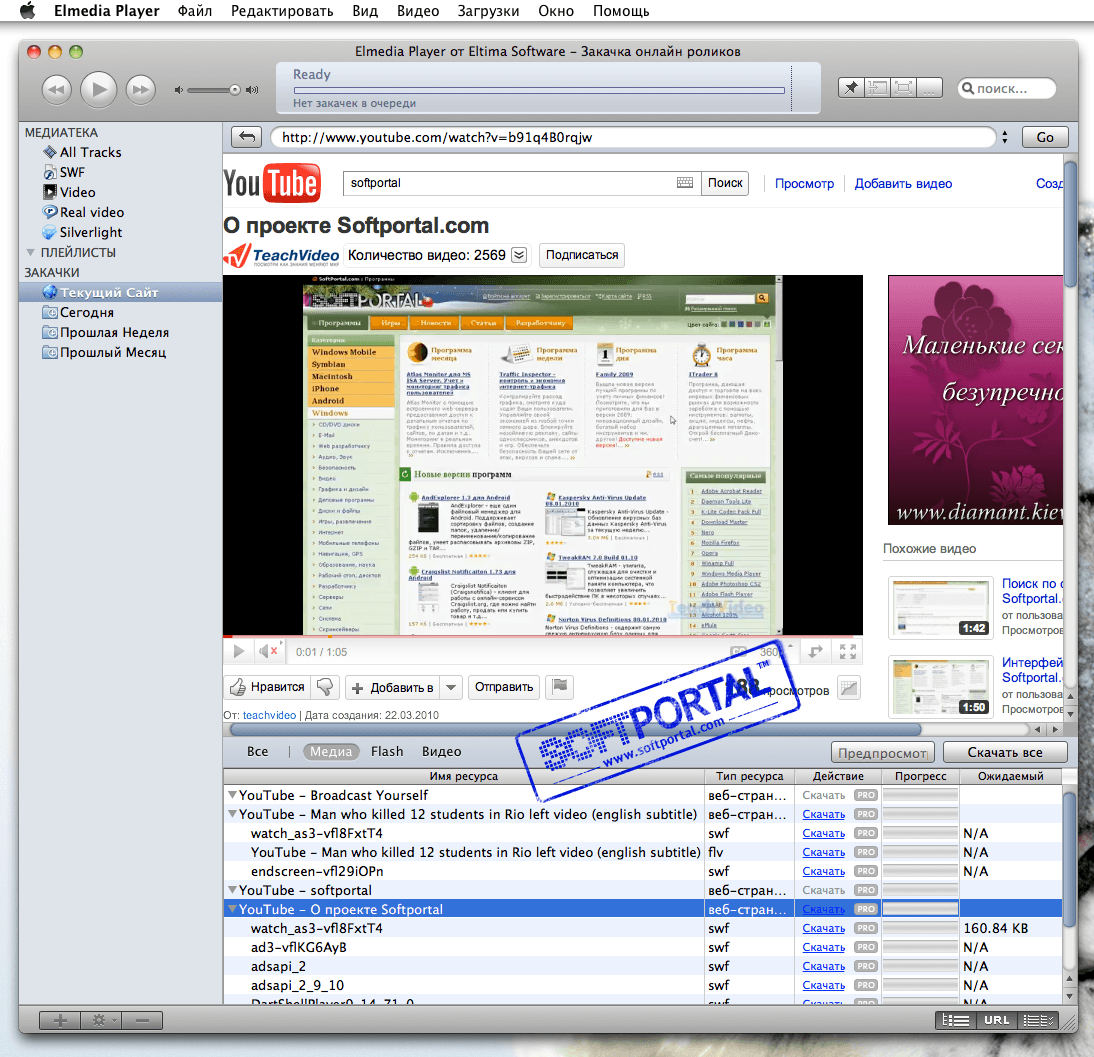This screenshot has width=1094, height=1057.
Task: Click the add plus button at bottom
Action: (x=60, y=1021)
